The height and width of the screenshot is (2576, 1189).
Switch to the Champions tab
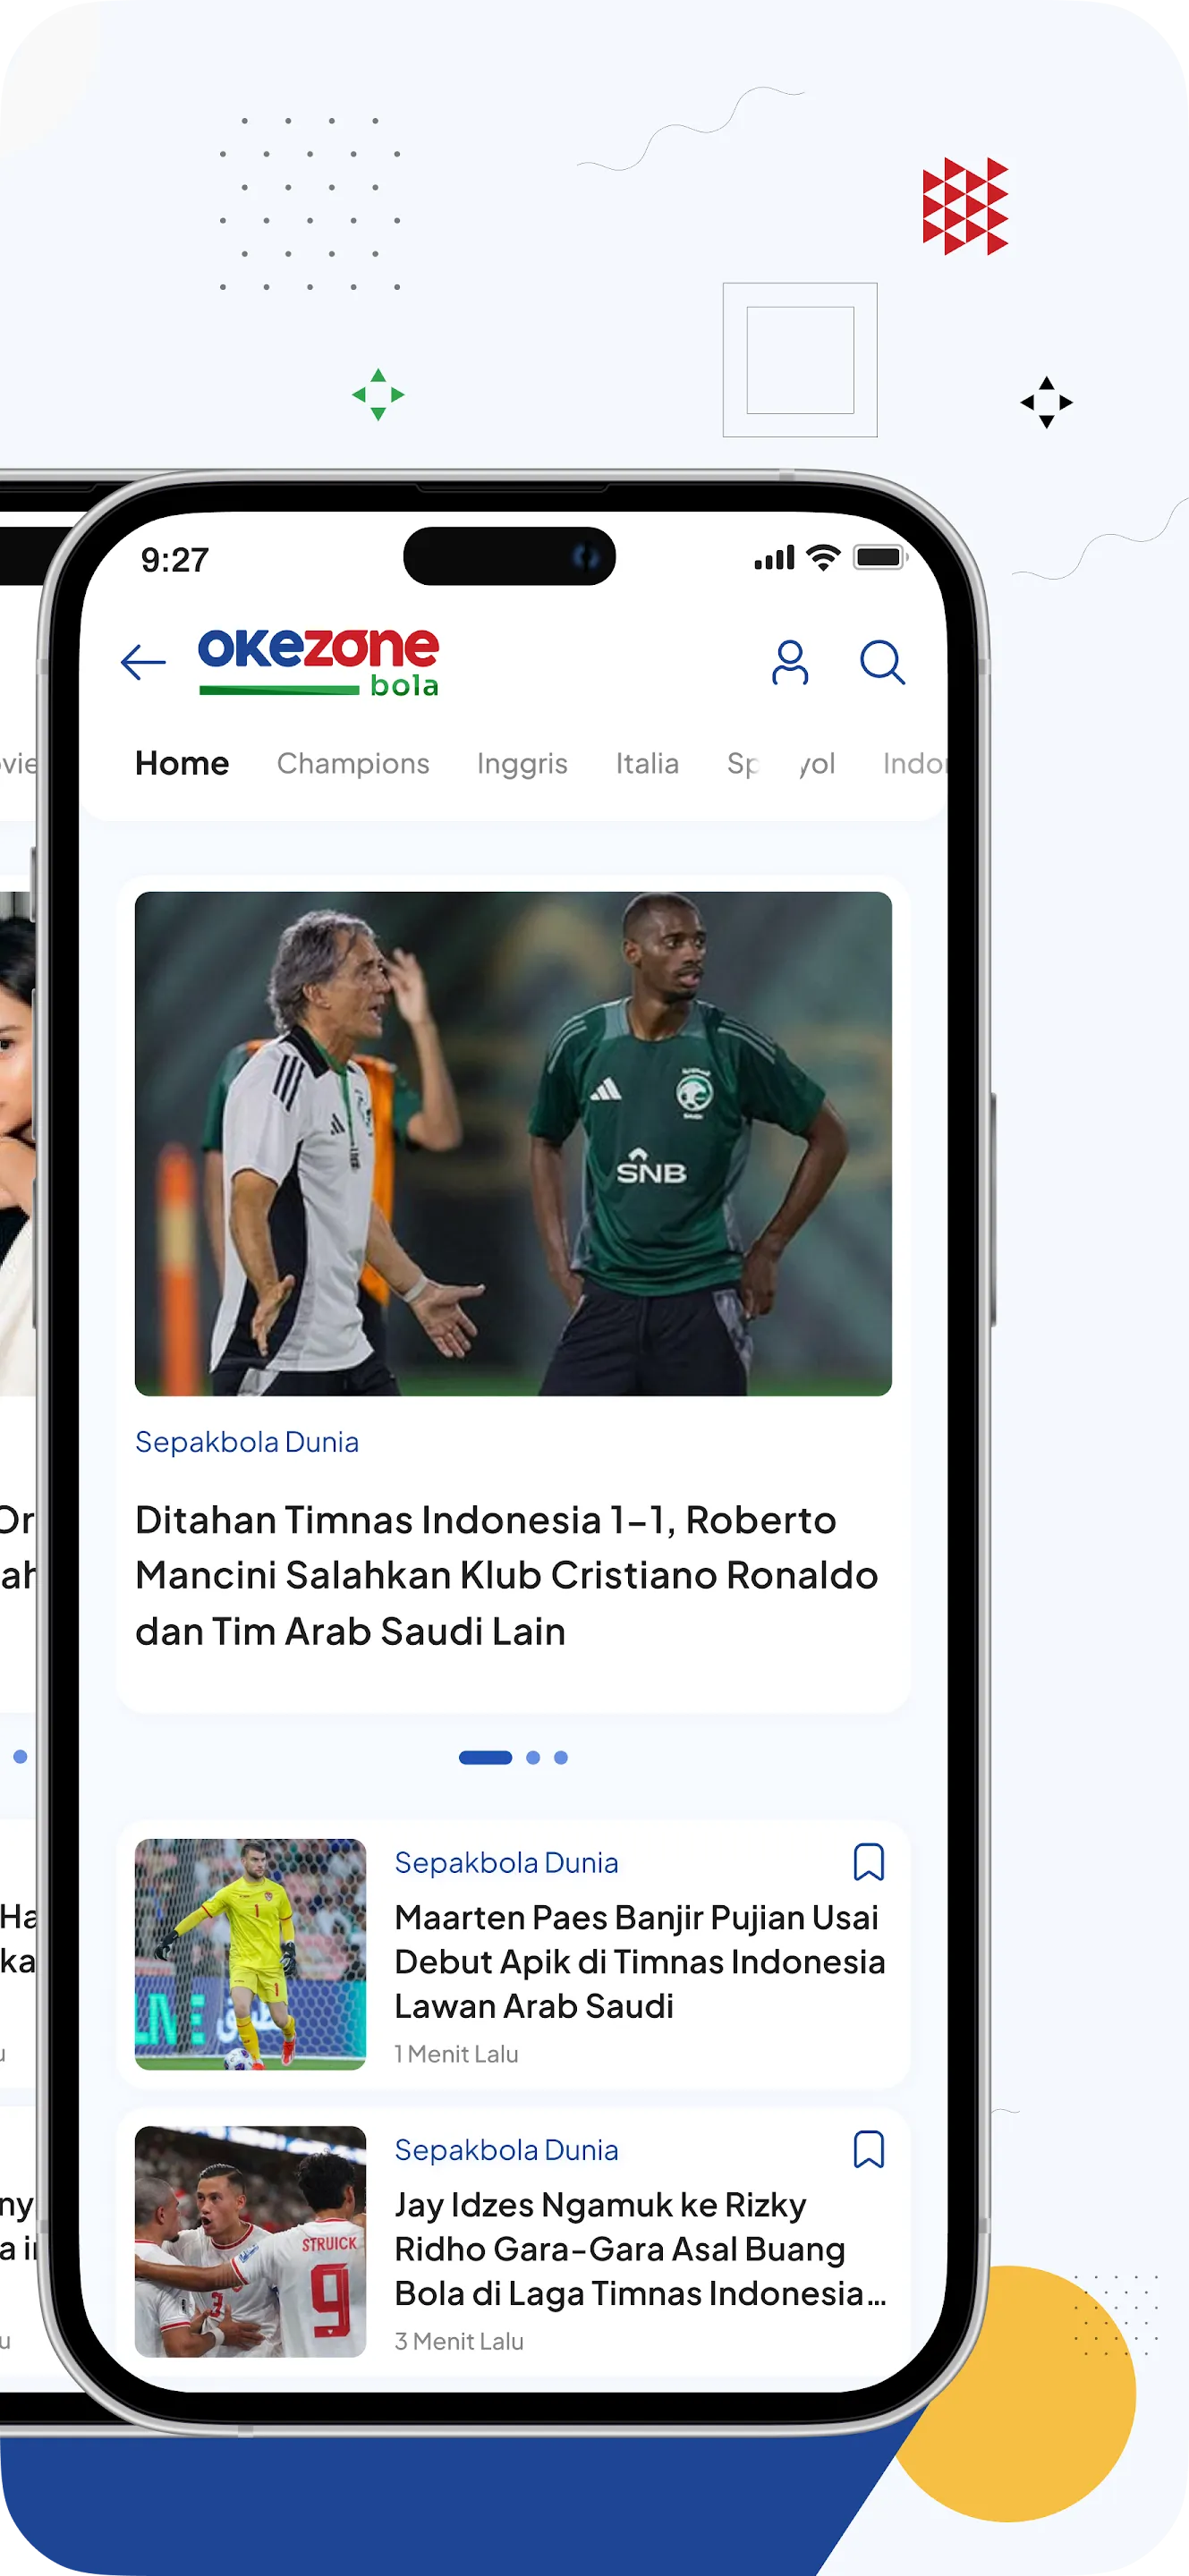(x=353, y=763)
